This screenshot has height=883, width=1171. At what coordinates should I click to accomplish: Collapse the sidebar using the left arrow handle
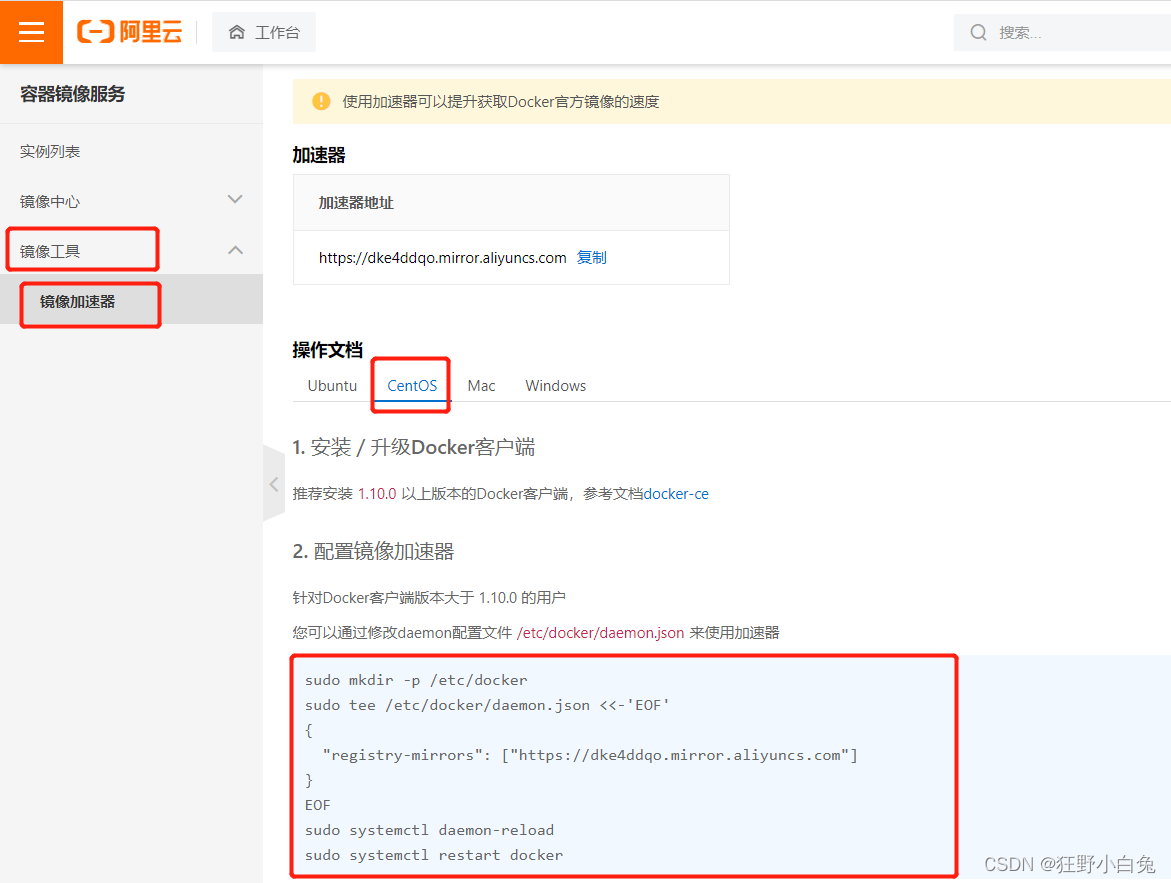[274, 484]
